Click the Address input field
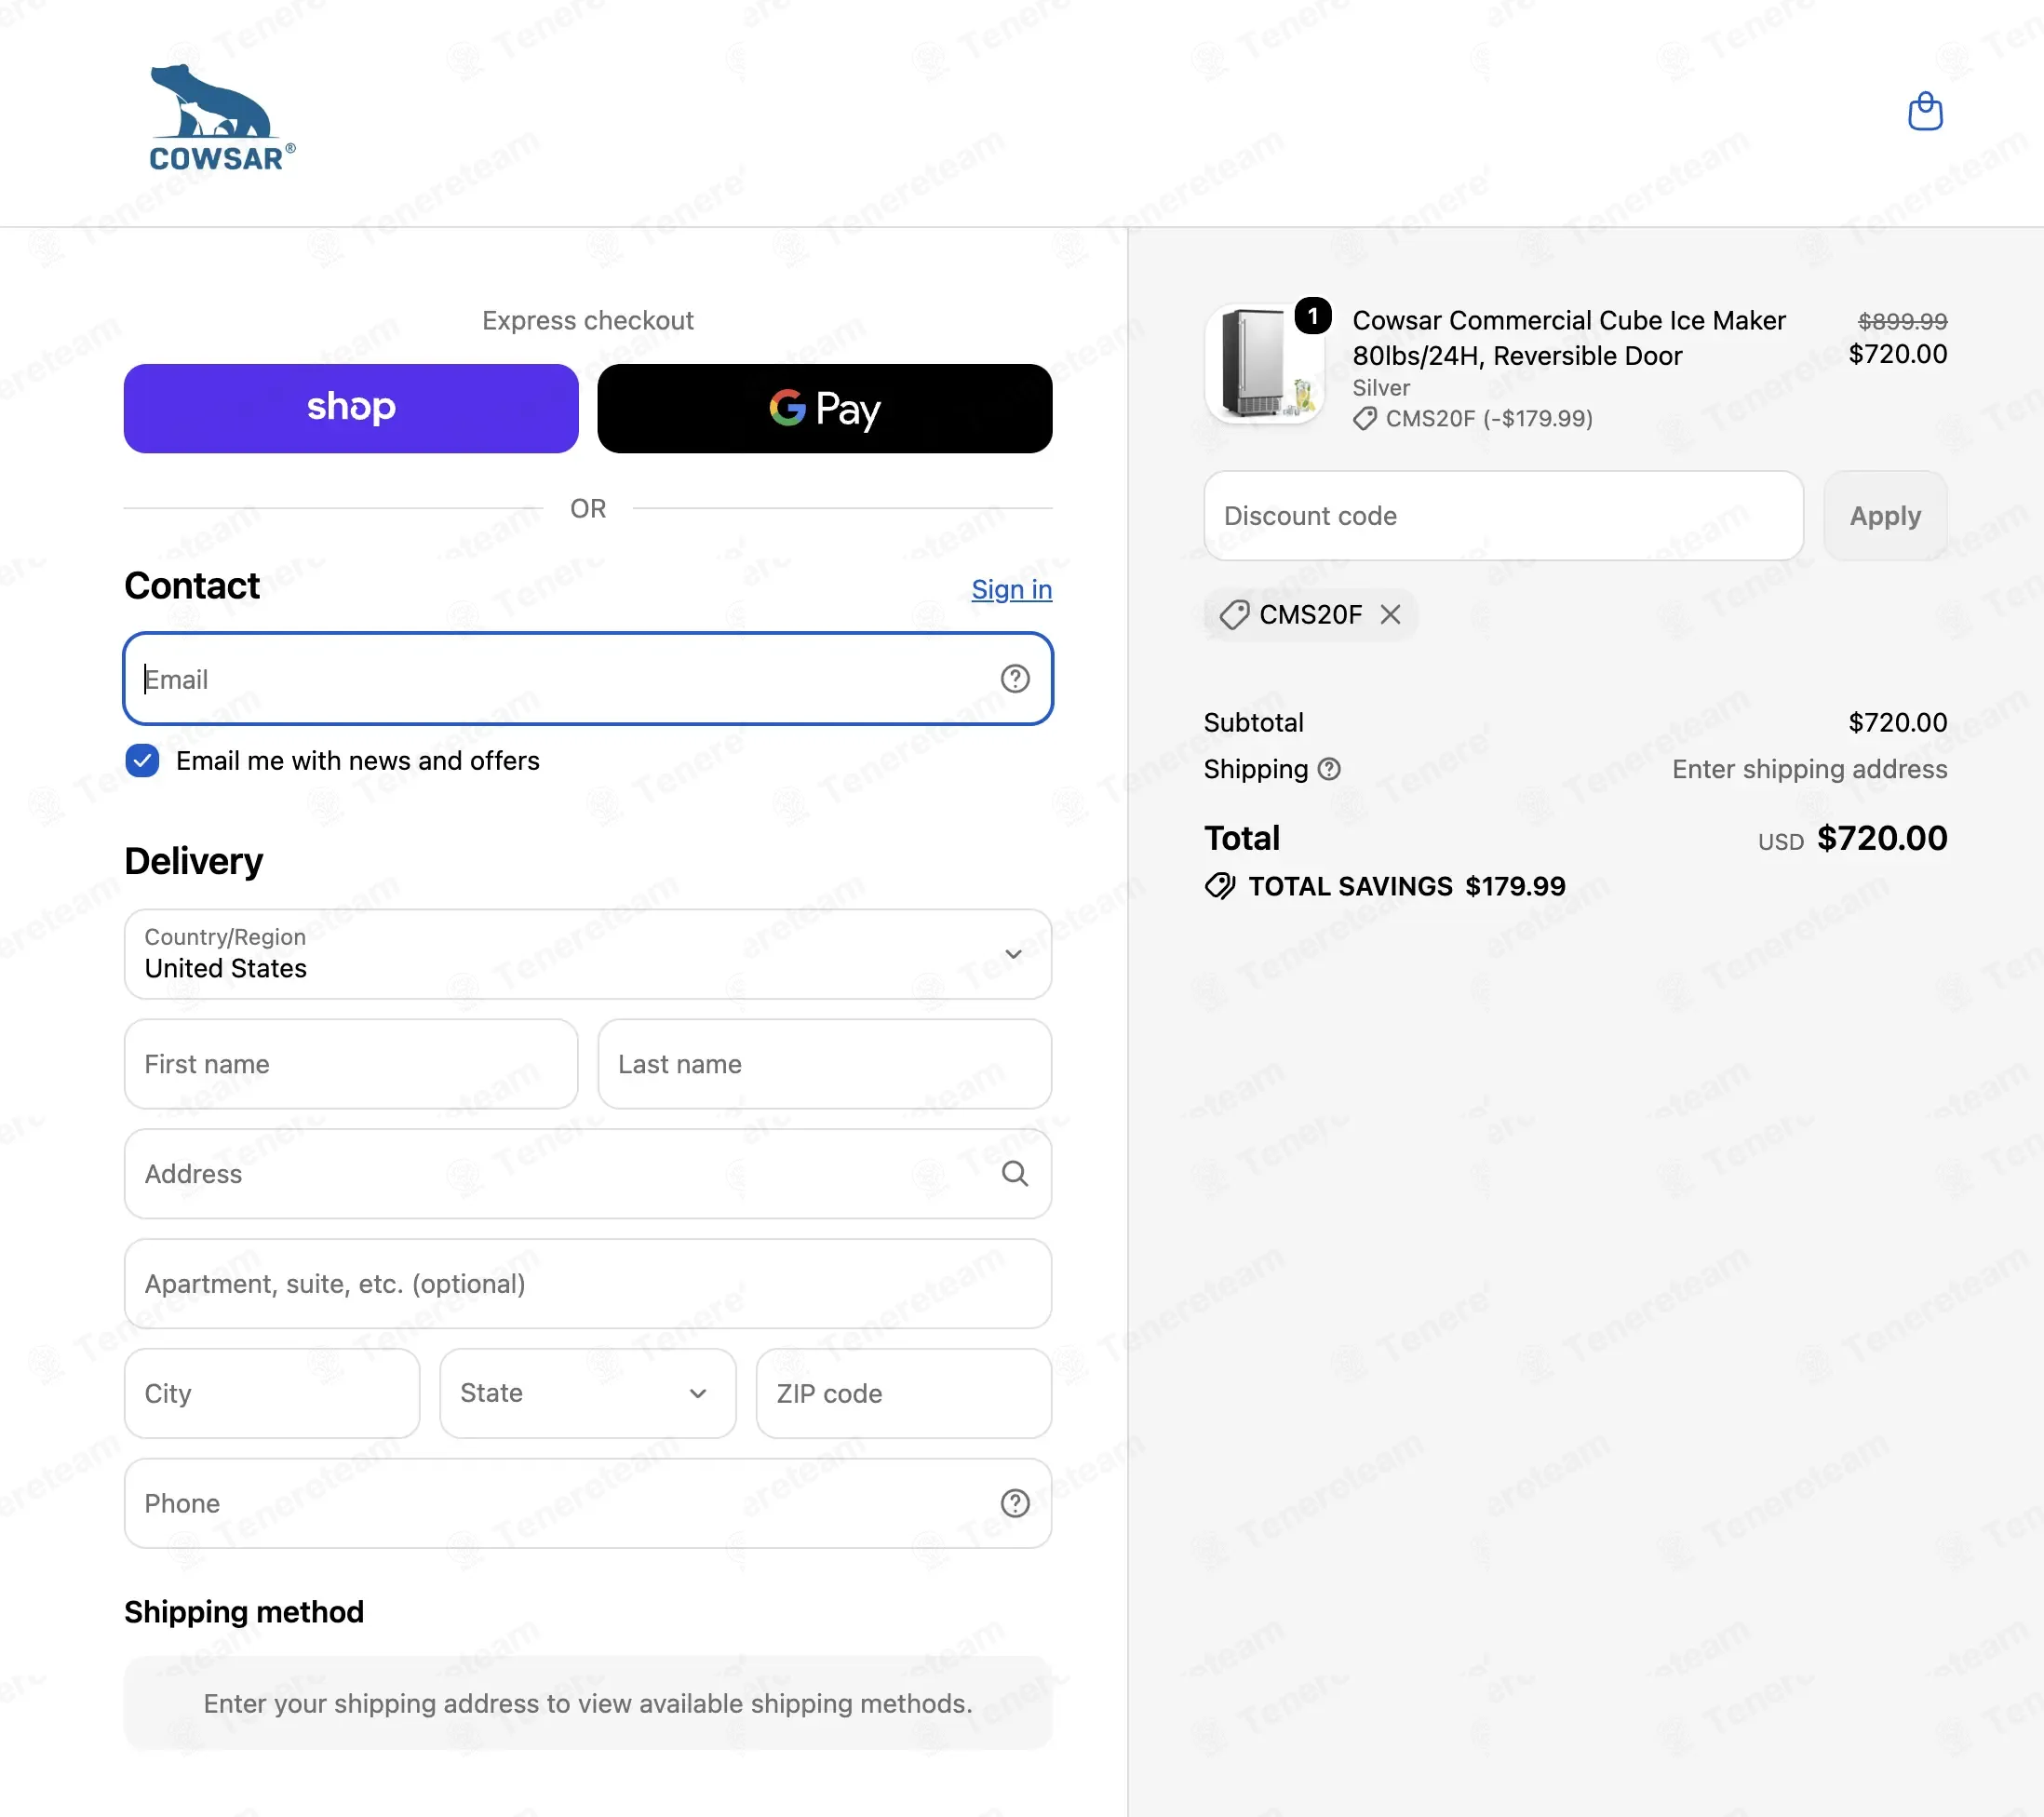 588,1173
